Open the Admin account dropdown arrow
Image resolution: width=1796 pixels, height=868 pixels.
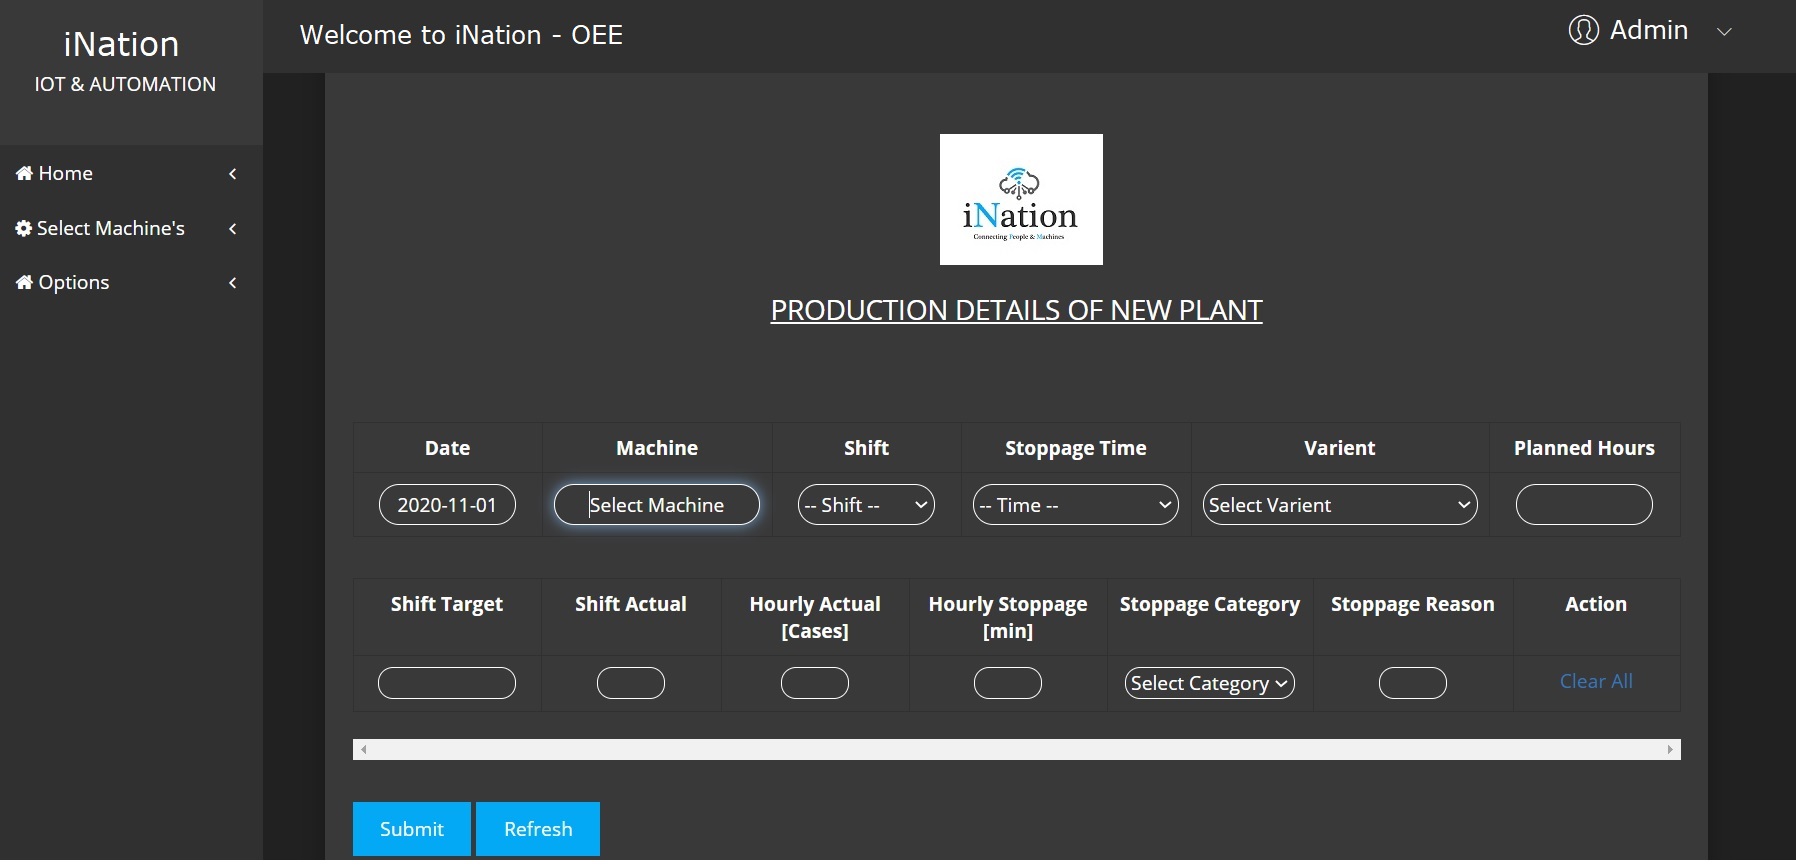tap(1724, 32)
